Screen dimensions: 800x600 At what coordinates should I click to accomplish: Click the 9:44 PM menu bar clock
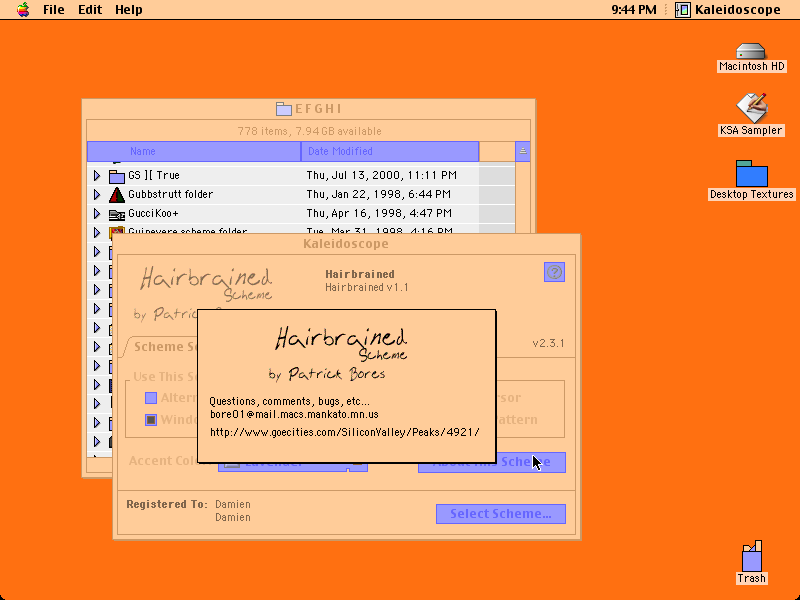634,10
